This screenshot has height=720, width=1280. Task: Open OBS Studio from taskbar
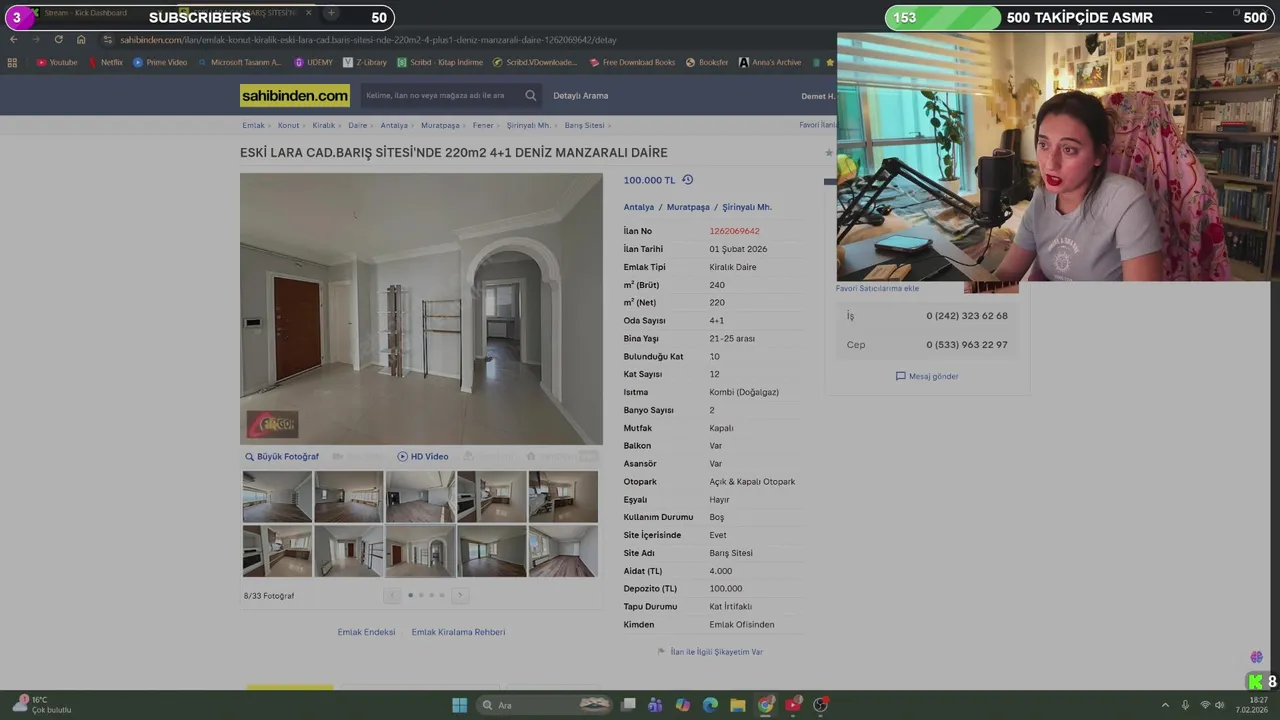point(820,705)
